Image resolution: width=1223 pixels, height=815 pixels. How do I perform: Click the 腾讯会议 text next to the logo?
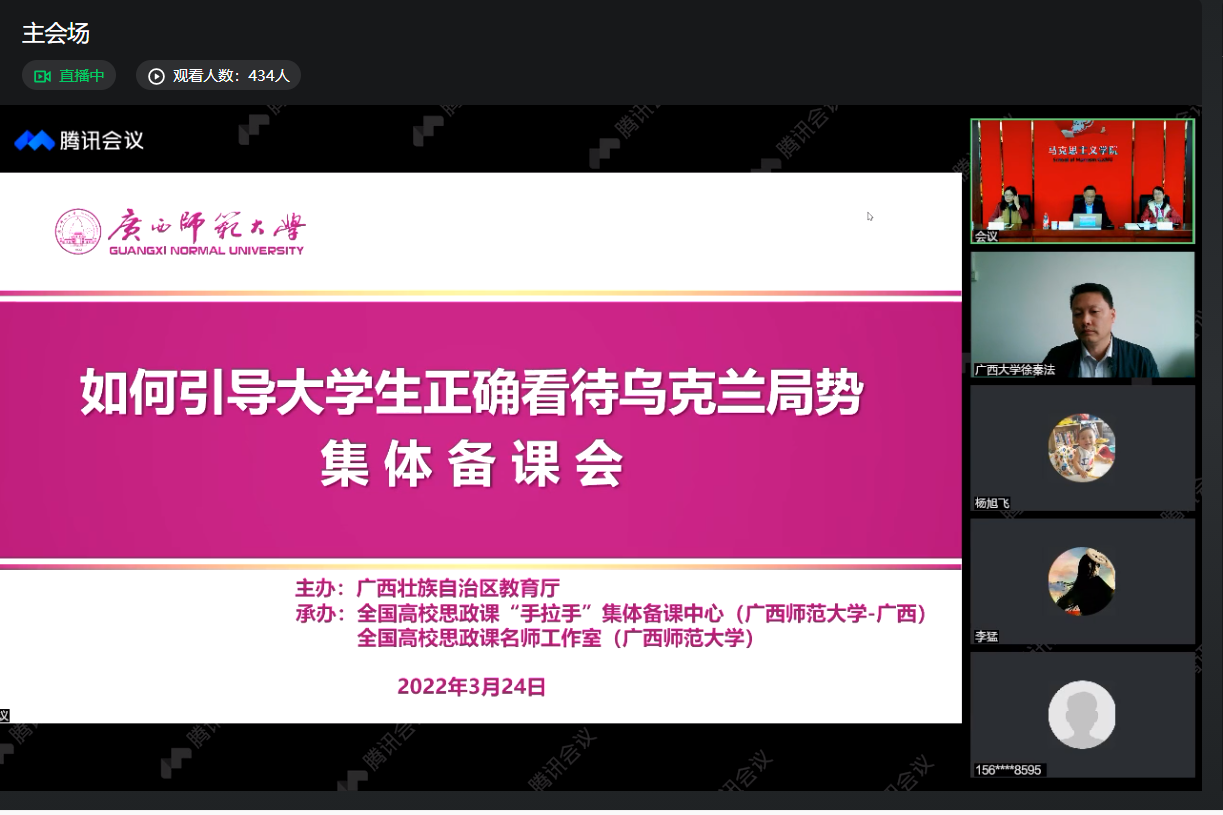pyautogui.click(x=102, y=141)
